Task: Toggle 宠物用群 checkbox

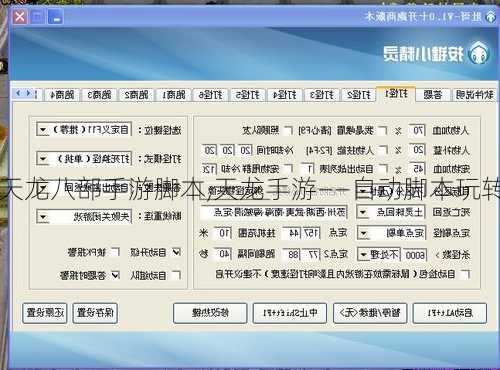Action: 288,169
